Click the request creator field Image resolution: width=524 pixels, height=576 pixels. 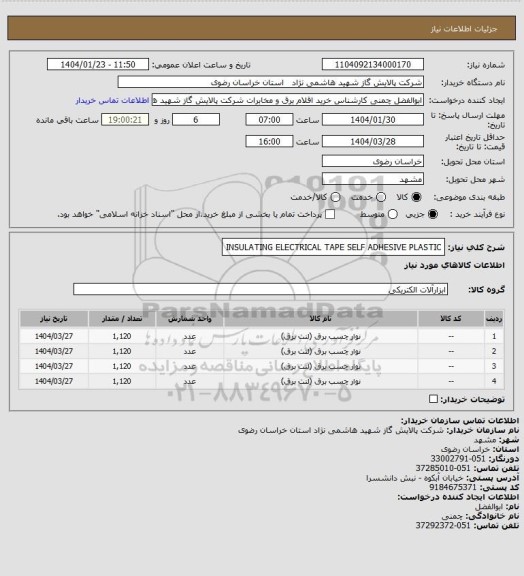(288, 100)
